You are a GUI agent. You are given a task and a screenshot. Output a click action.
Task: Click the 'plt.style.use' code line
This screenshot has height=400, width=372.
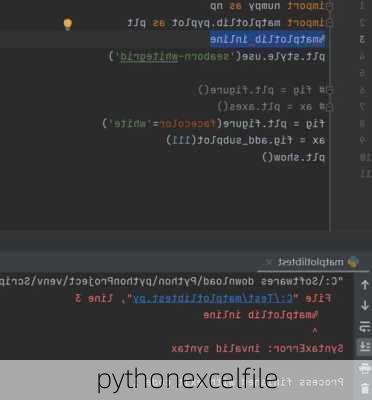click(217, 56)
